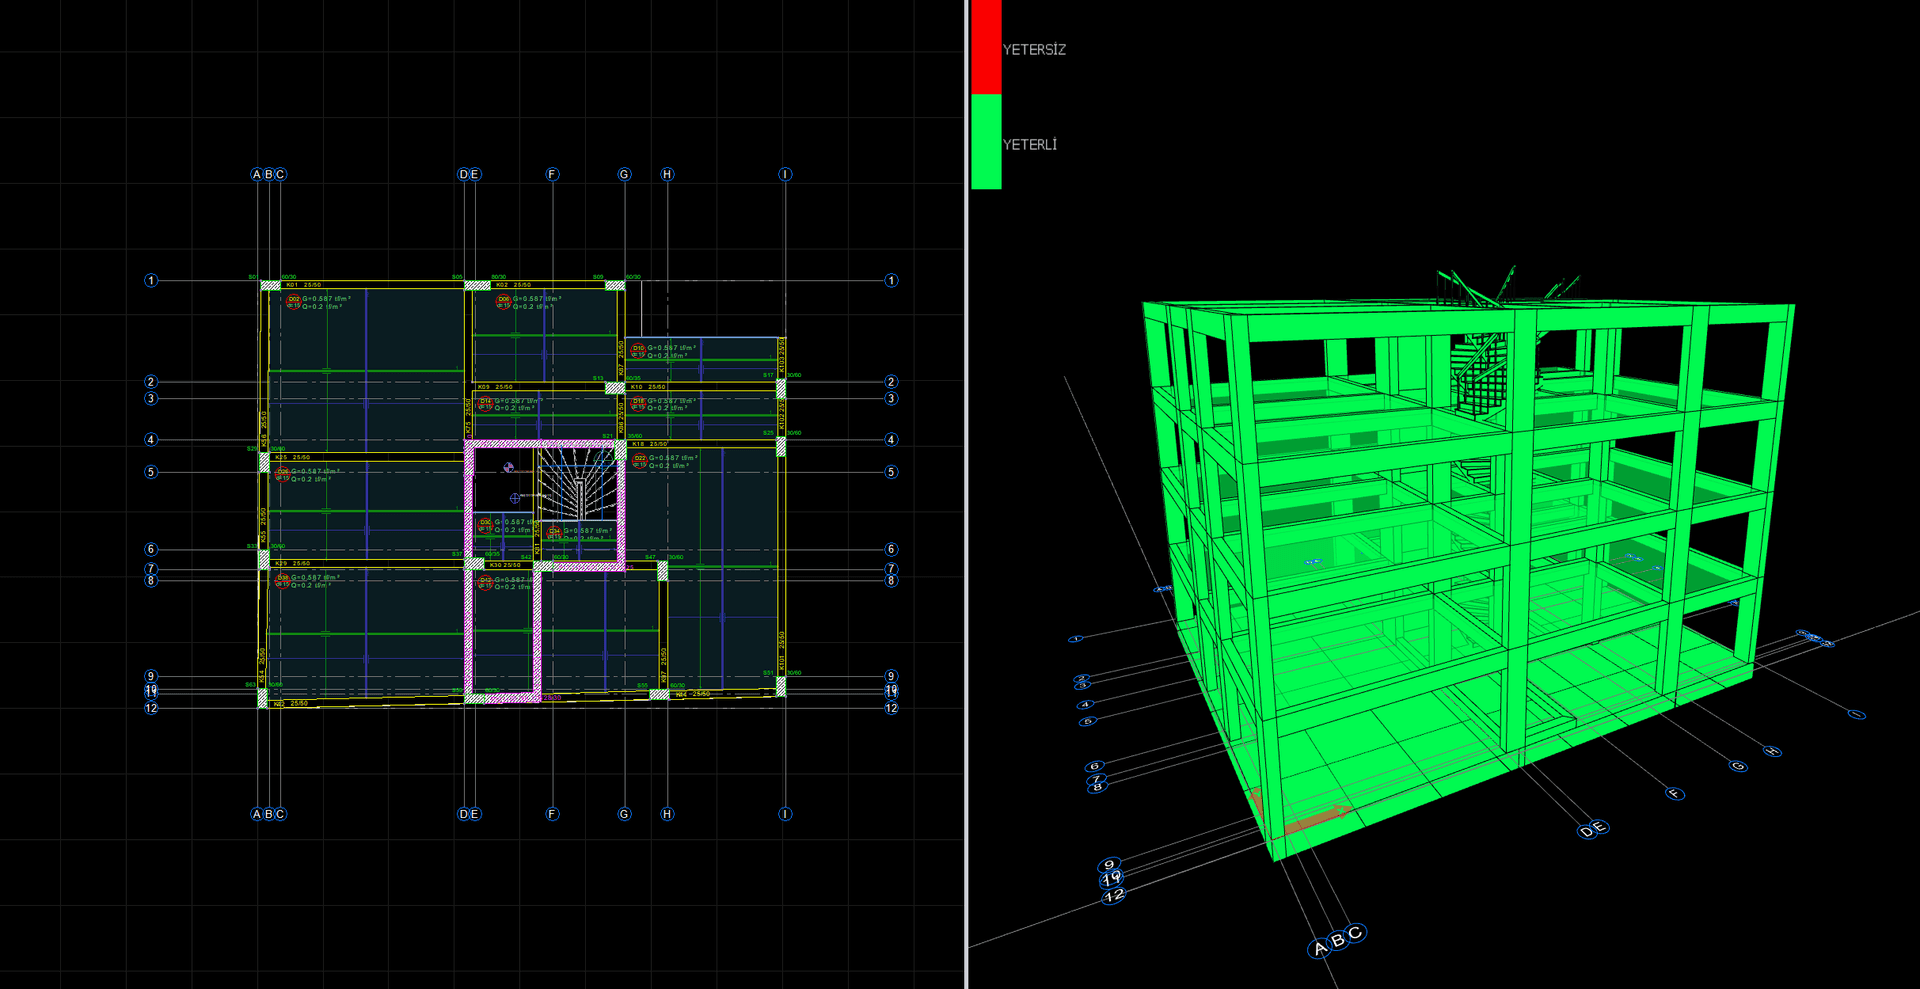Image resolution: width=1920 pixels, height=989 pixels.
Task: Select right axis bubble 5 in plan
Action: click(891, 472)
